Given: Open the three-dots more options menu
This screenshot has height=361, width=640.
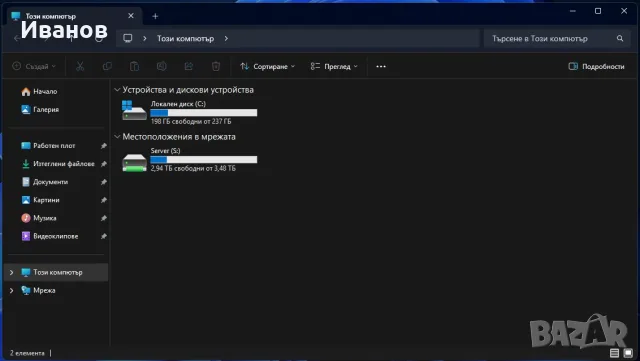Looking at the screenshot, I should click(x=381, y=67).
